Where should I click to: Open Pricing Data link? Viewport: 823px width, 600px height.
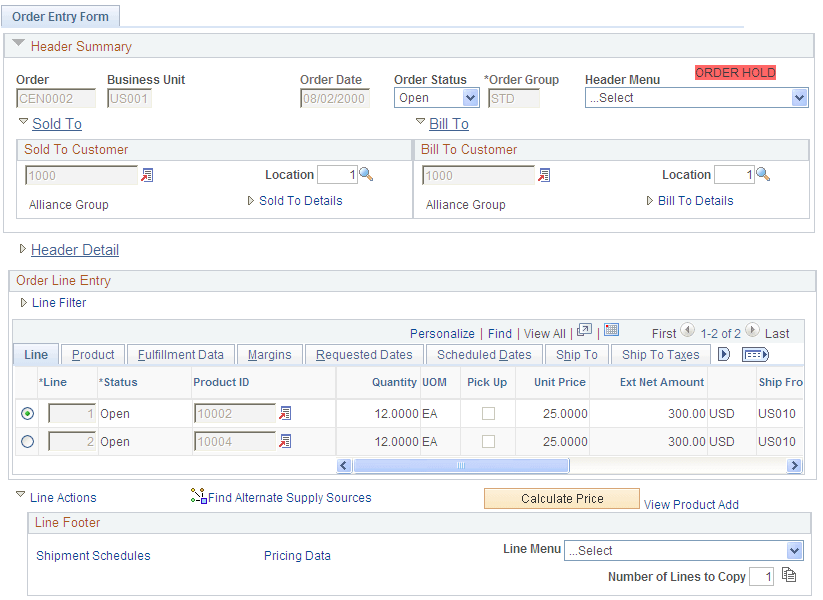(x=297, y=555)
